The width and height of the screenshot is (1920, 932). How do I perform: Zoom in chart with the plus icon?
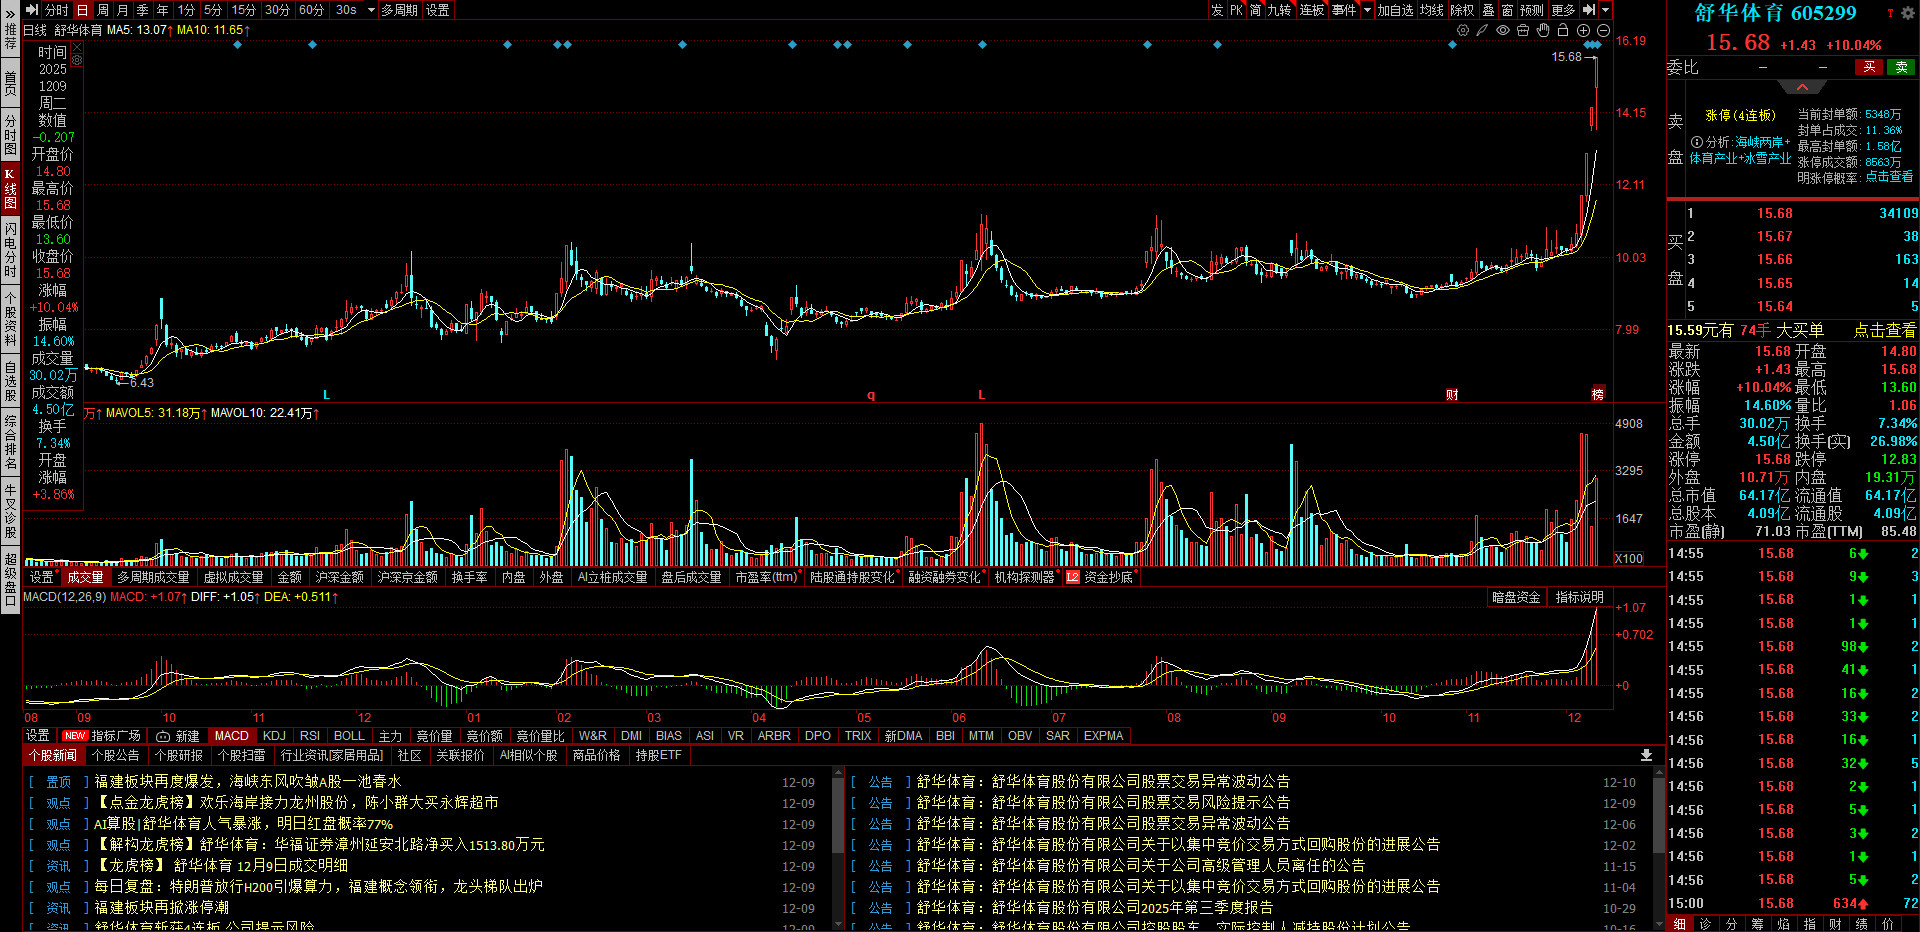1583,30
